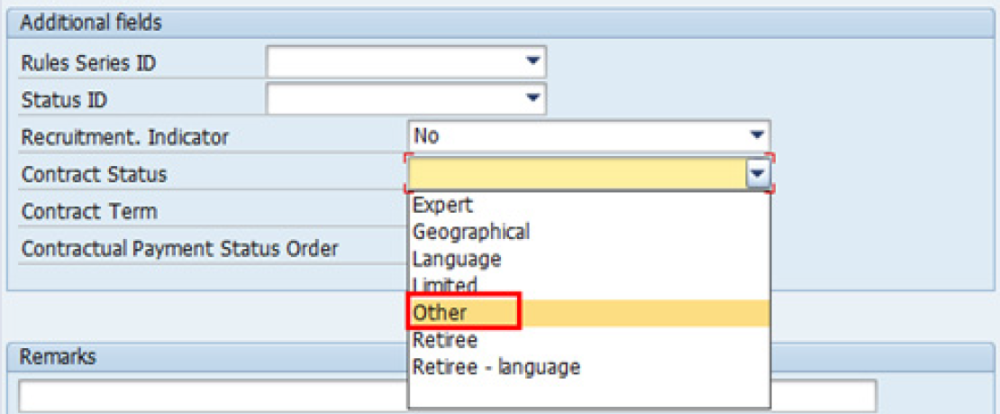Click the highlighted Contract Status input field
Viewport: 1000px width, 414px height.
click(x=577, y=174)
